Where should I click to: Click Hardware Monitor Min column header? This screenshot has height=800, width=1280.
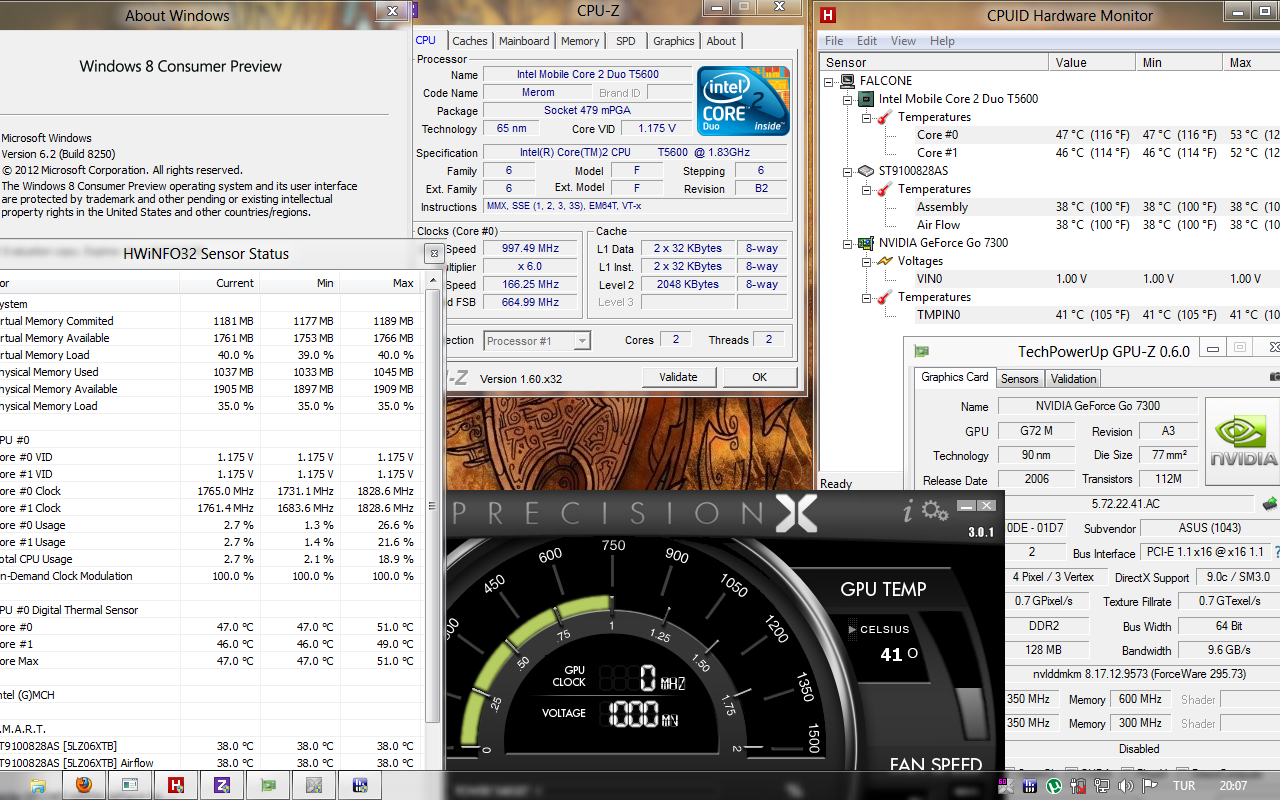pos(1180,62)
